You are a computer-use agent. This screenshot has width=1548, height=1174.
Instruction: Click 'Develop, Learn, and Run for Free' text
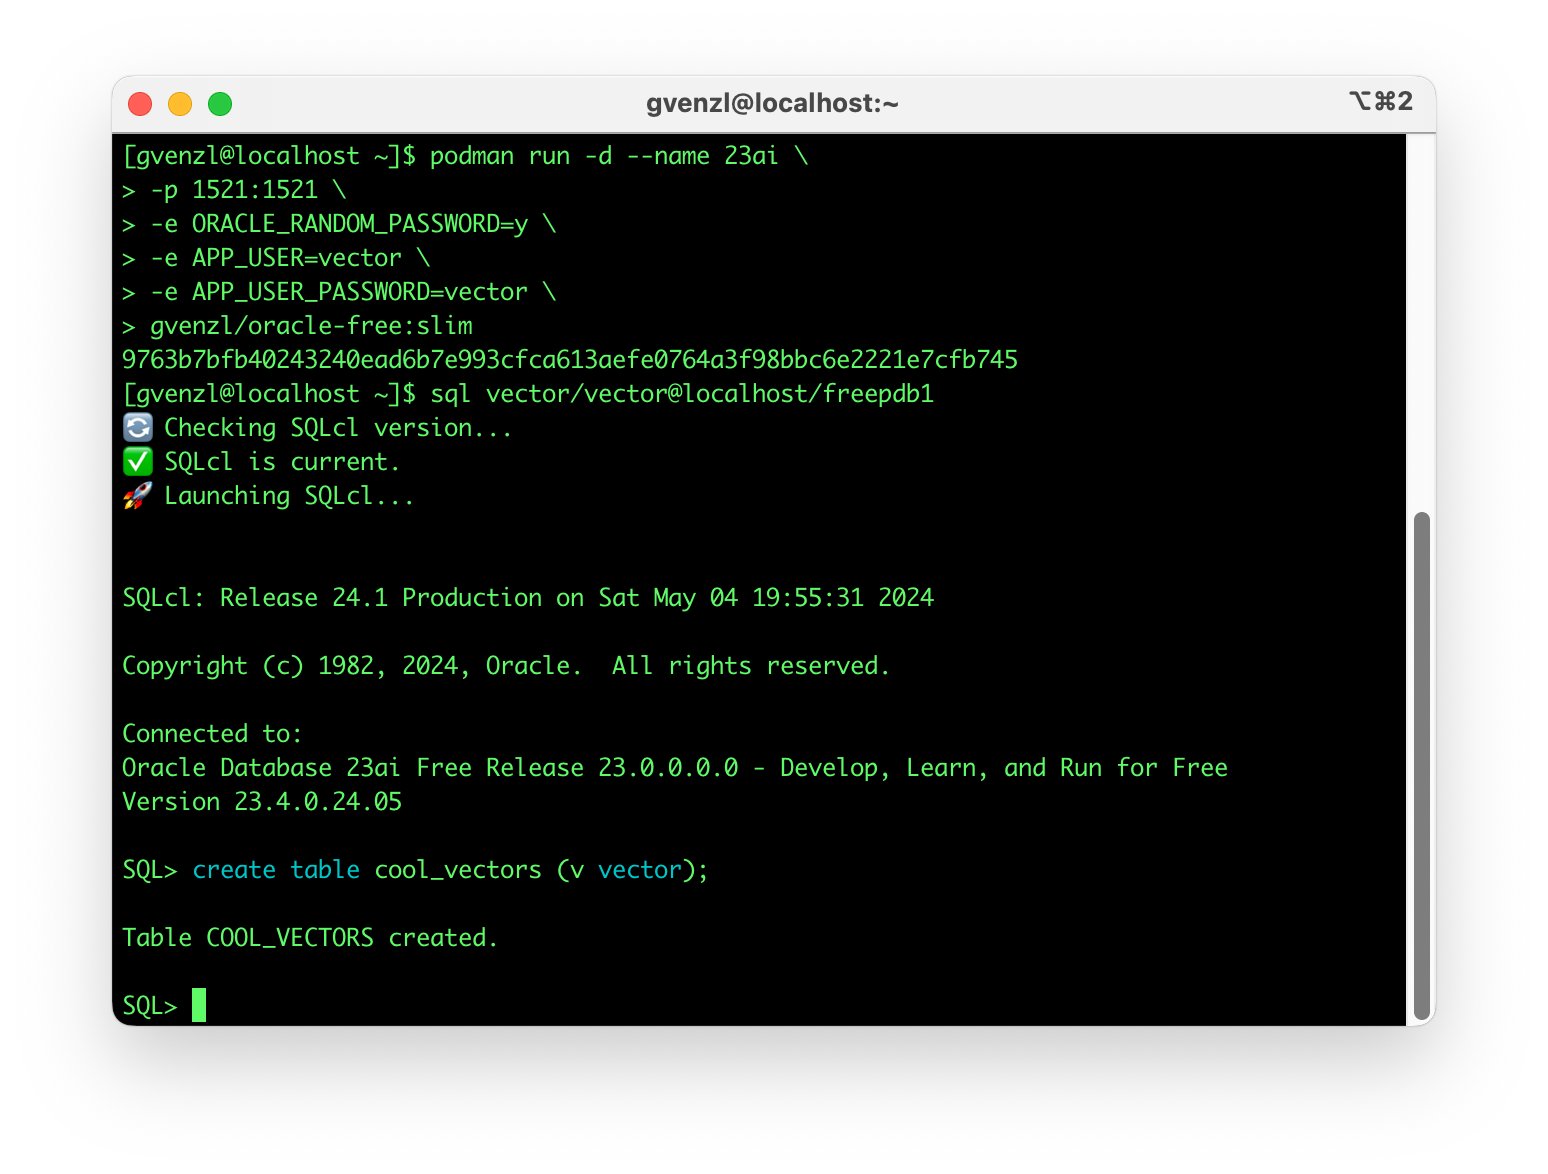pyautogui.click(x=1004, y=768)
